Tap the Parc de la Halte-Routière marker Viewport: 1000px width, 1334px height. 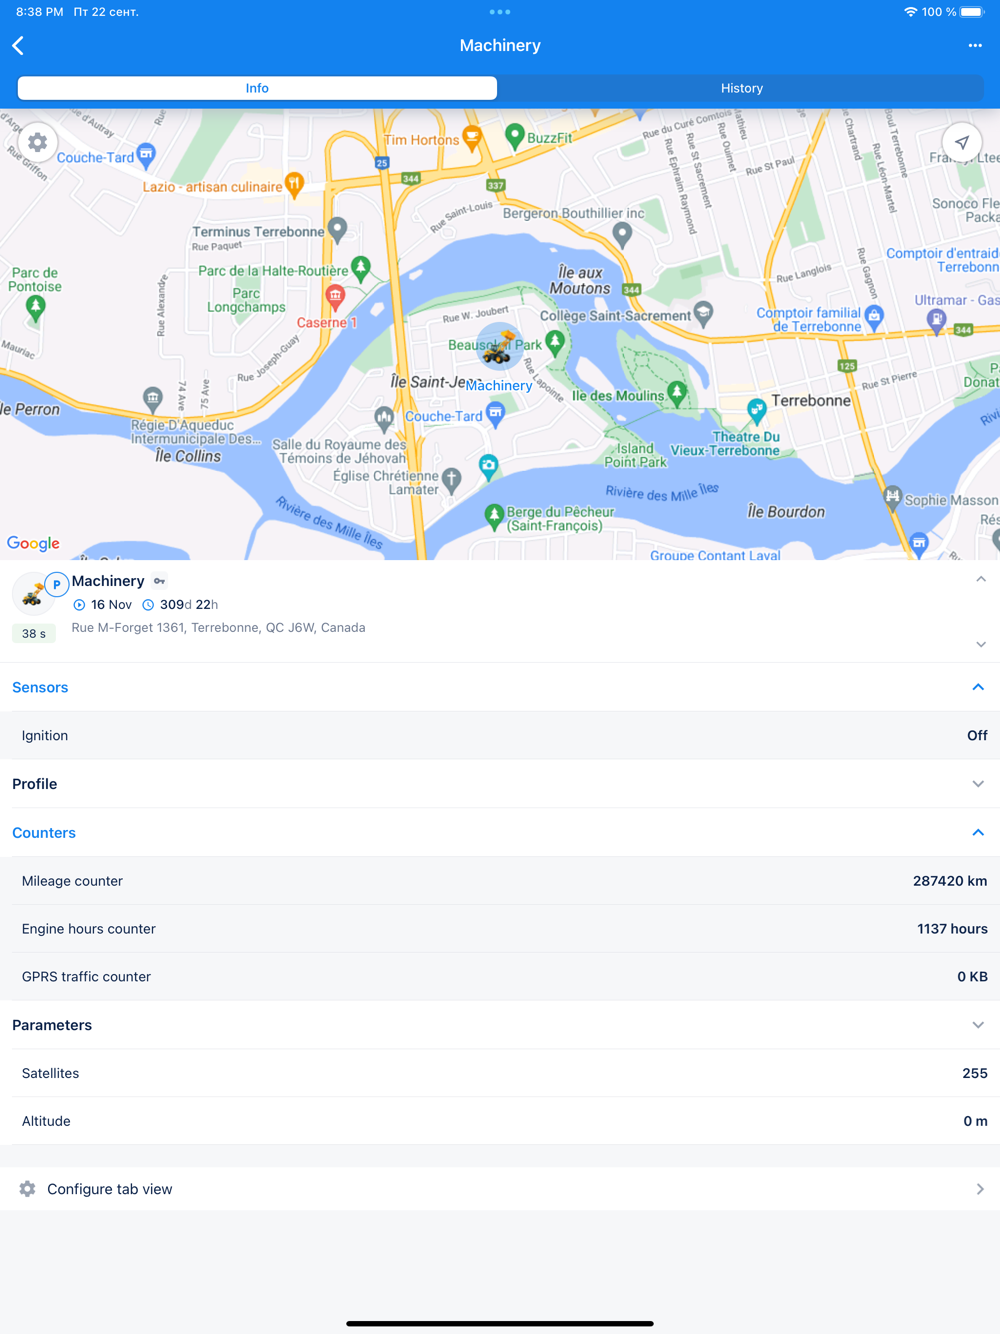361,267
